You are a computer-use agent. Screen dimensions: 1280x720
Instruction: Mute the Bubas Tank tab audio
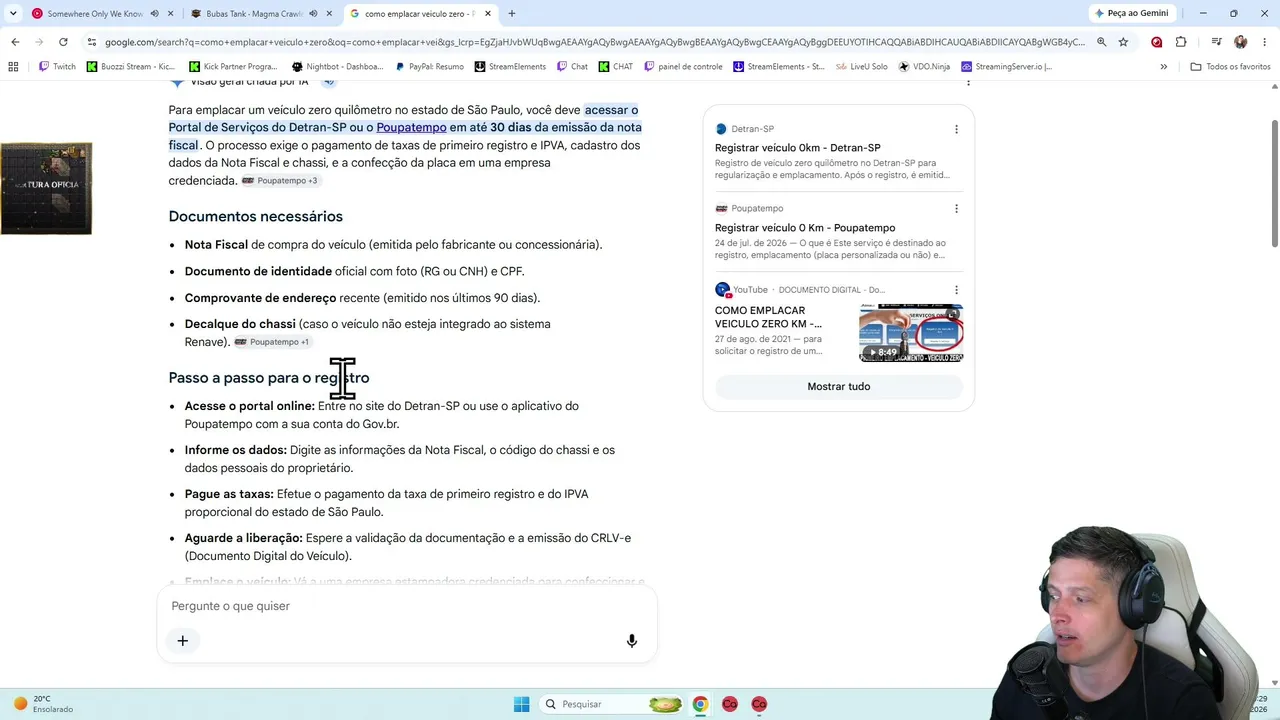pyautogui.click(x=314, y=14)
